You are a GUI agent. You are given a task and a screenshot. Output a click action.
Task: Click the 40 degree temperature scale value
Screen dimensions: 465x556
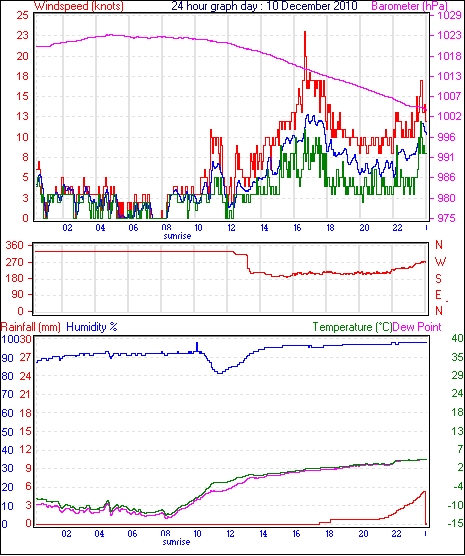[x=458, y=339]
